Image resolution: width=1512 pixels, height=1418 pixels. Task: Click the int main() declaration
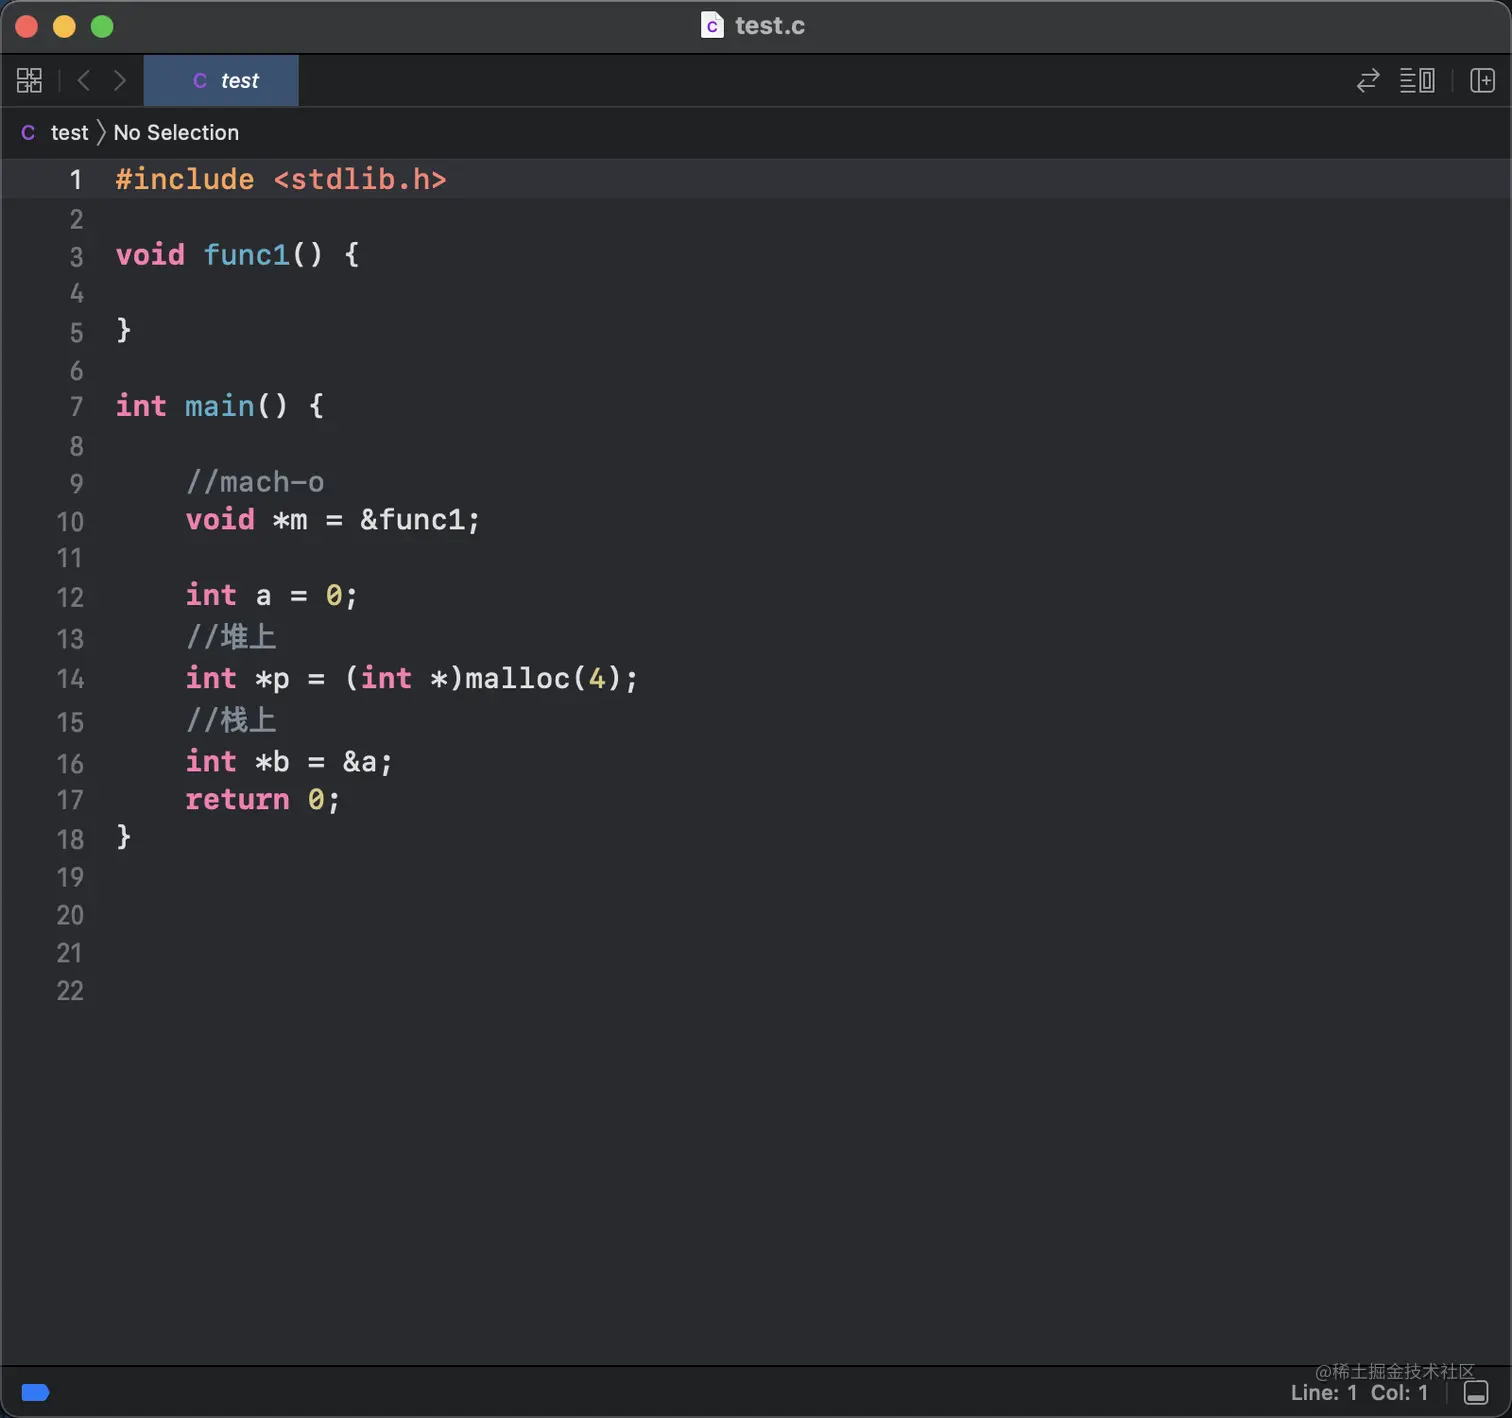click(219, 405)
